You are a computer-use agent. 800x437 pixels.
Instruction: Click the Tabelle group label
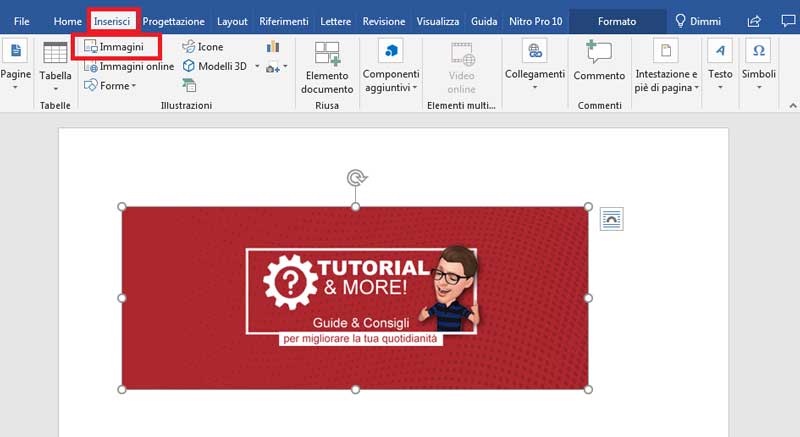point(55,106)
